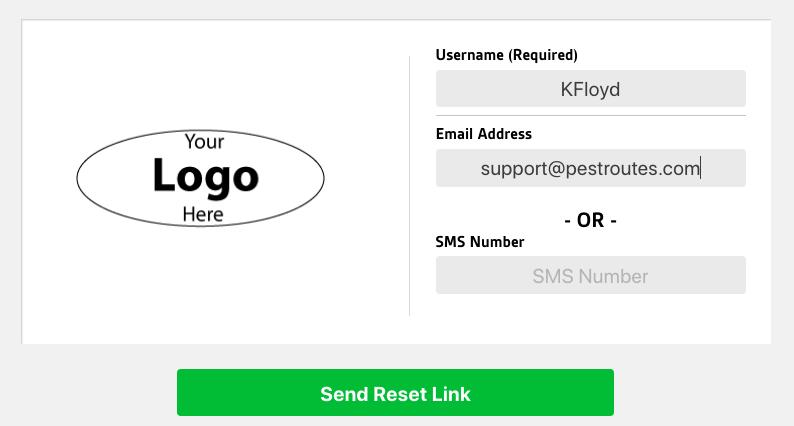Viewport: 794px width, 426px height.
Task: Click the word Here inside the logo
Action: [203, 214]
